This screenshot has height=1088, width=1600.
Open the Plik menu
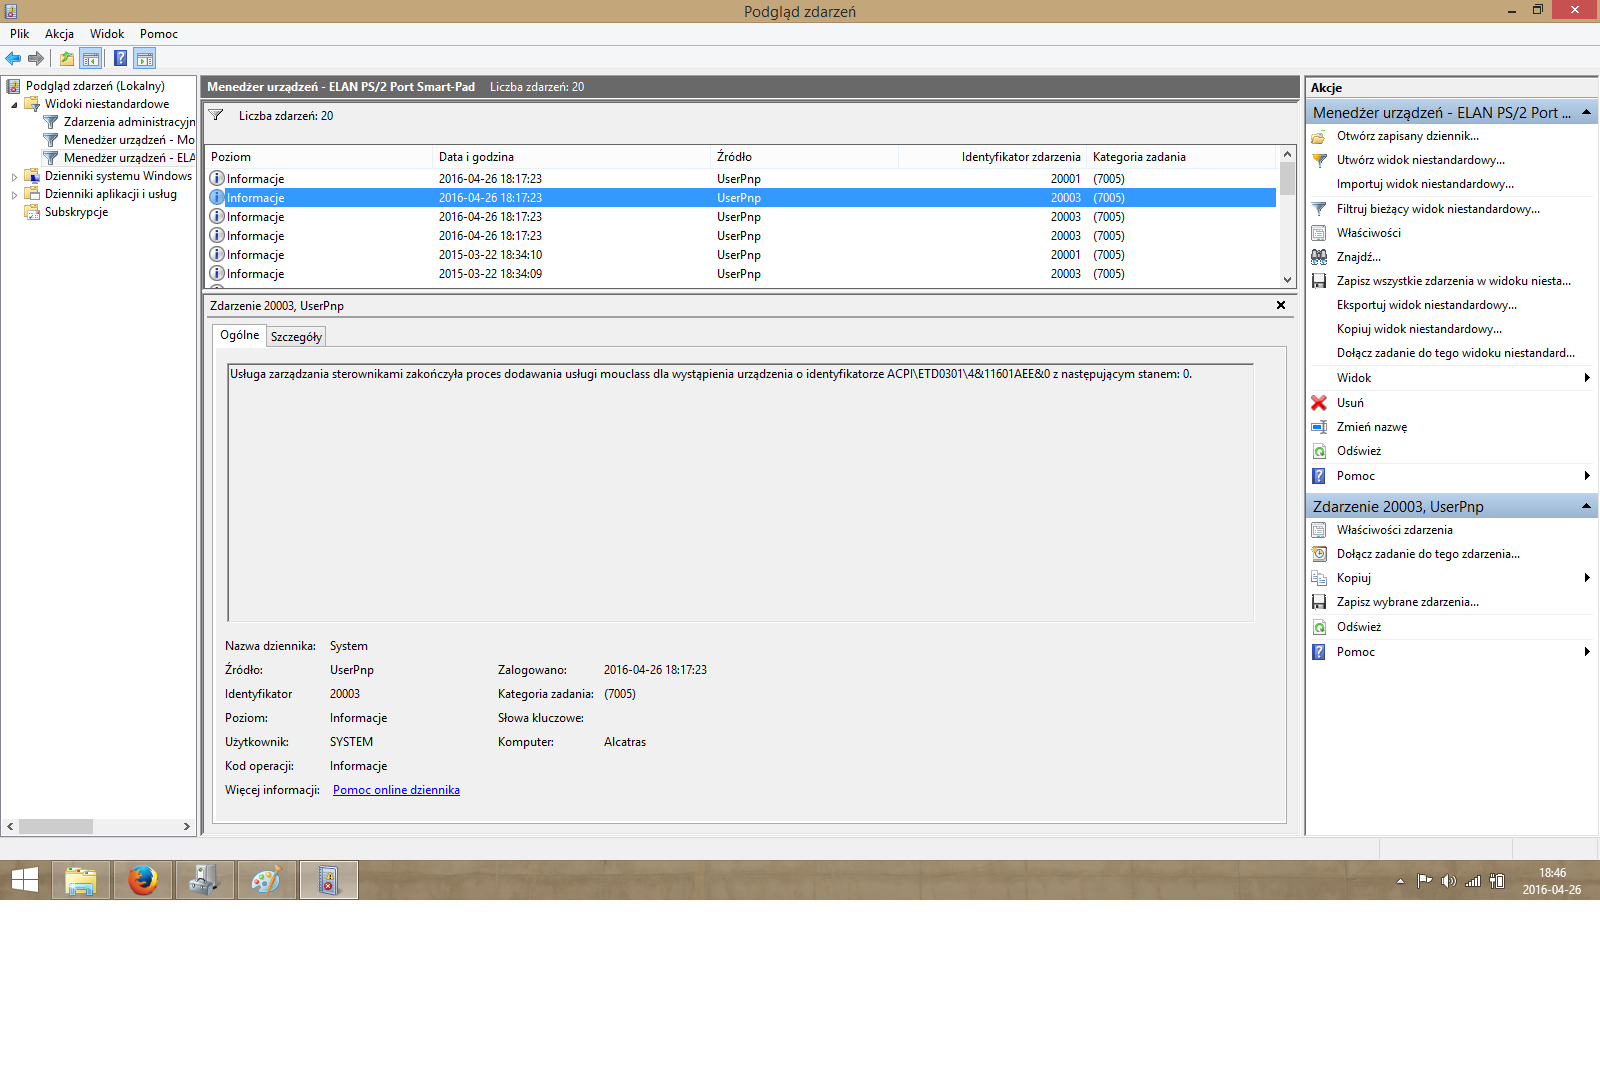click(x=20, y=34)
